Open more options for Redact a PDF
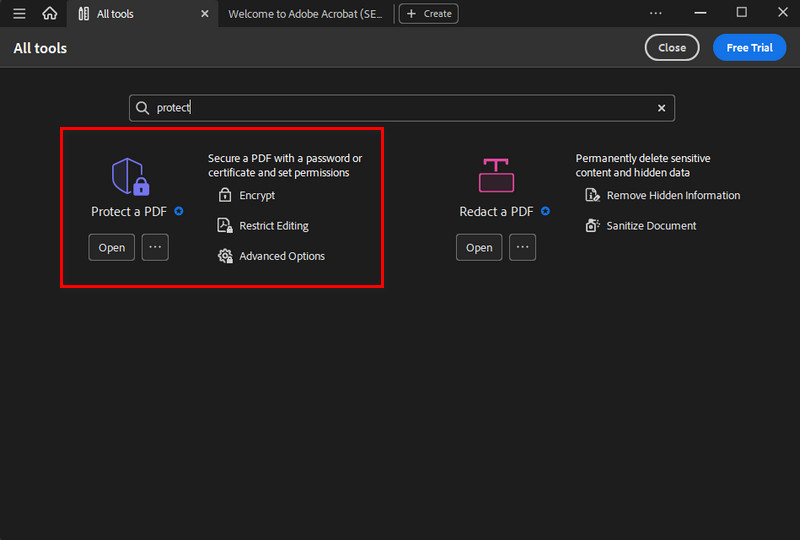Image resolution: width=800 pixels, height=540 pixels. pyautogui.click(x=523, y=247)
